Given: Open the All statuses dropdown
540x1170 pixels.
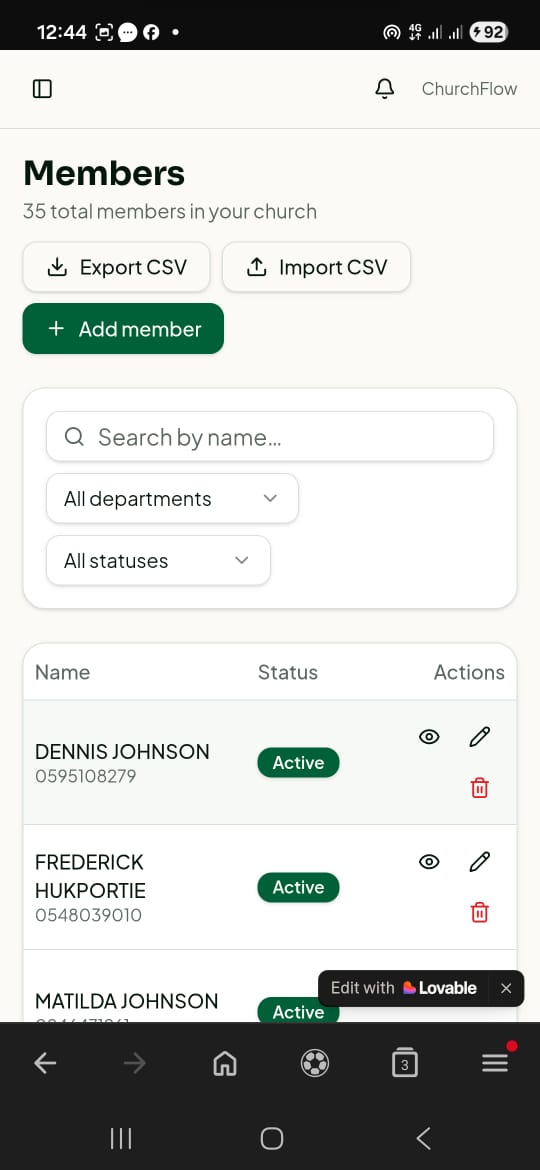Looking at the screenshot, I should click(158, 560).
